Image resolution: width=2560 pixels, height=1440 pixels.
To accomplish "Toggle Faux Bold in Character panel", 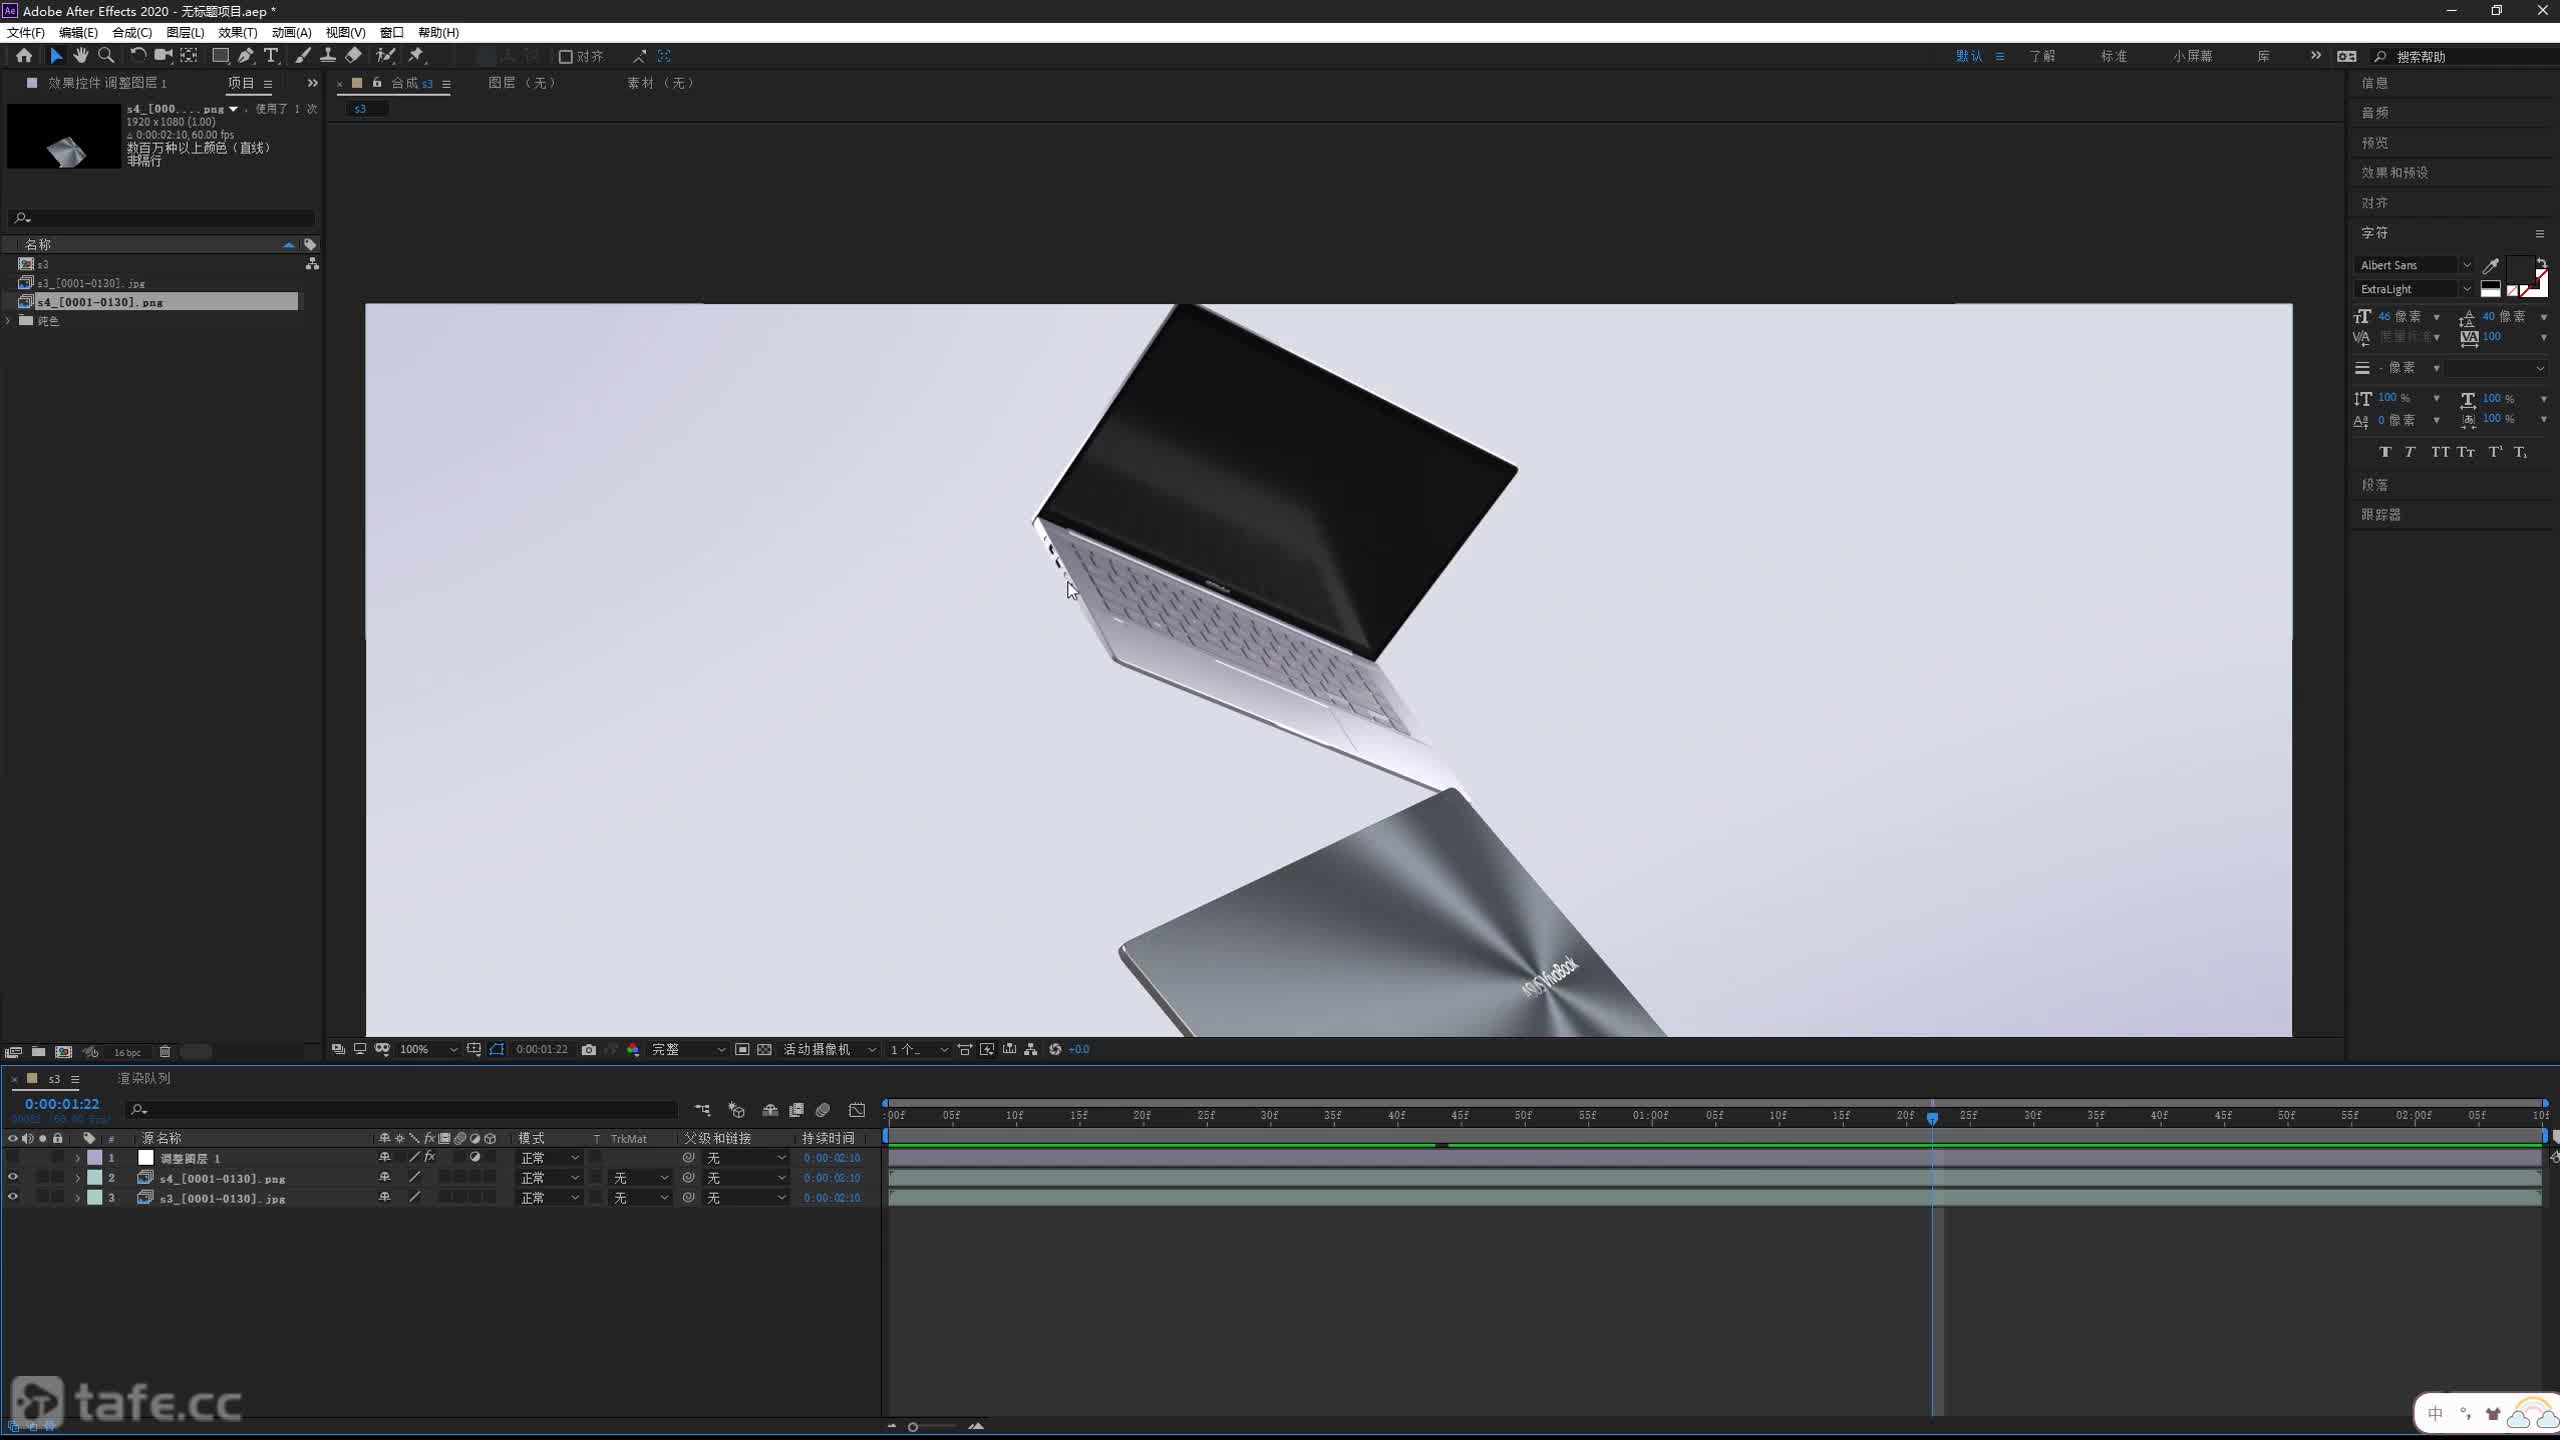I will click(x=2385, y=452).
